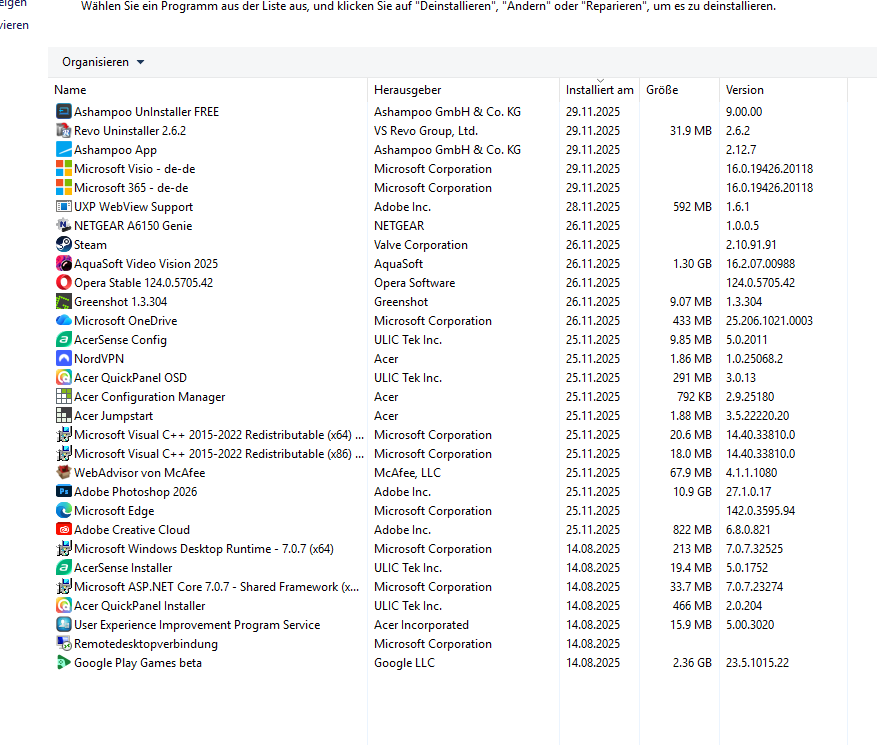The image size is (877, 745).
Task: Open the Organisieren dropdown menu
Action: (103, 62)
